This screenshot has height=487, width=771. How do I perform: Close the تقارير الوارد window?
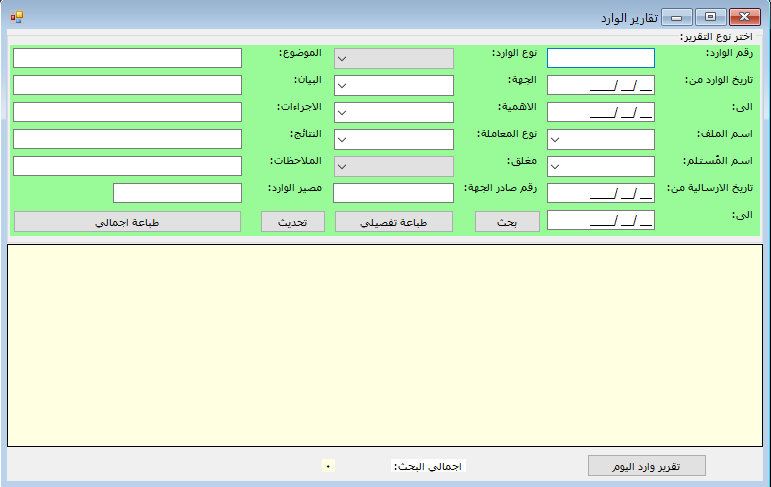(744, 17)
